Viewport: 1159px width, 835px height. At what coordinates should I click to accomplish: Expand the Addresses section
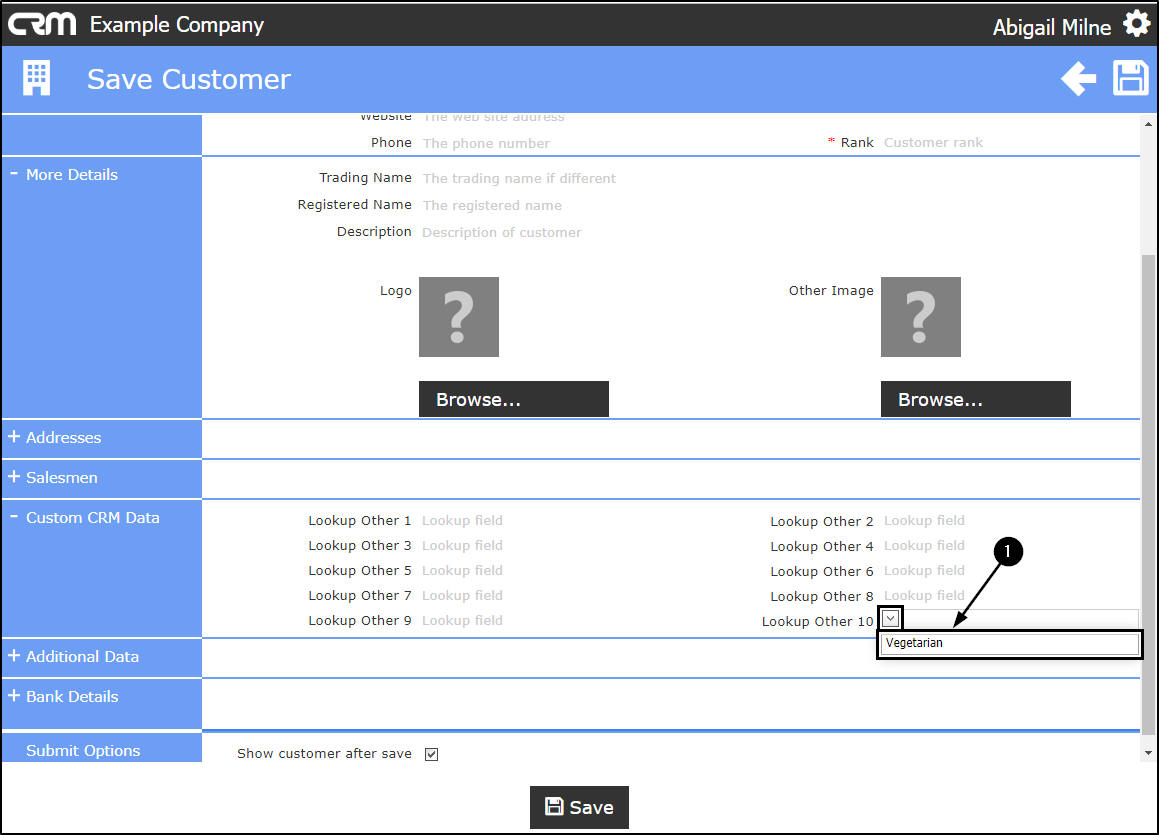[14, 437]
